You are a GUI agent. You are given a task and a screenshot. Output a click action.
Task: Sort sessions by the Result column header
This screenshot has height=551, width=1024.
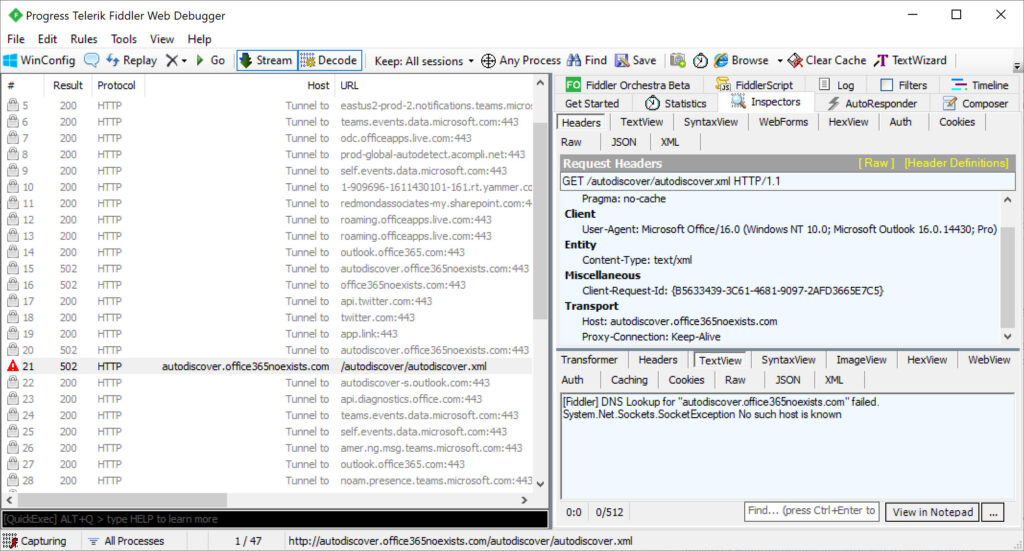click(x=68, y=86)
